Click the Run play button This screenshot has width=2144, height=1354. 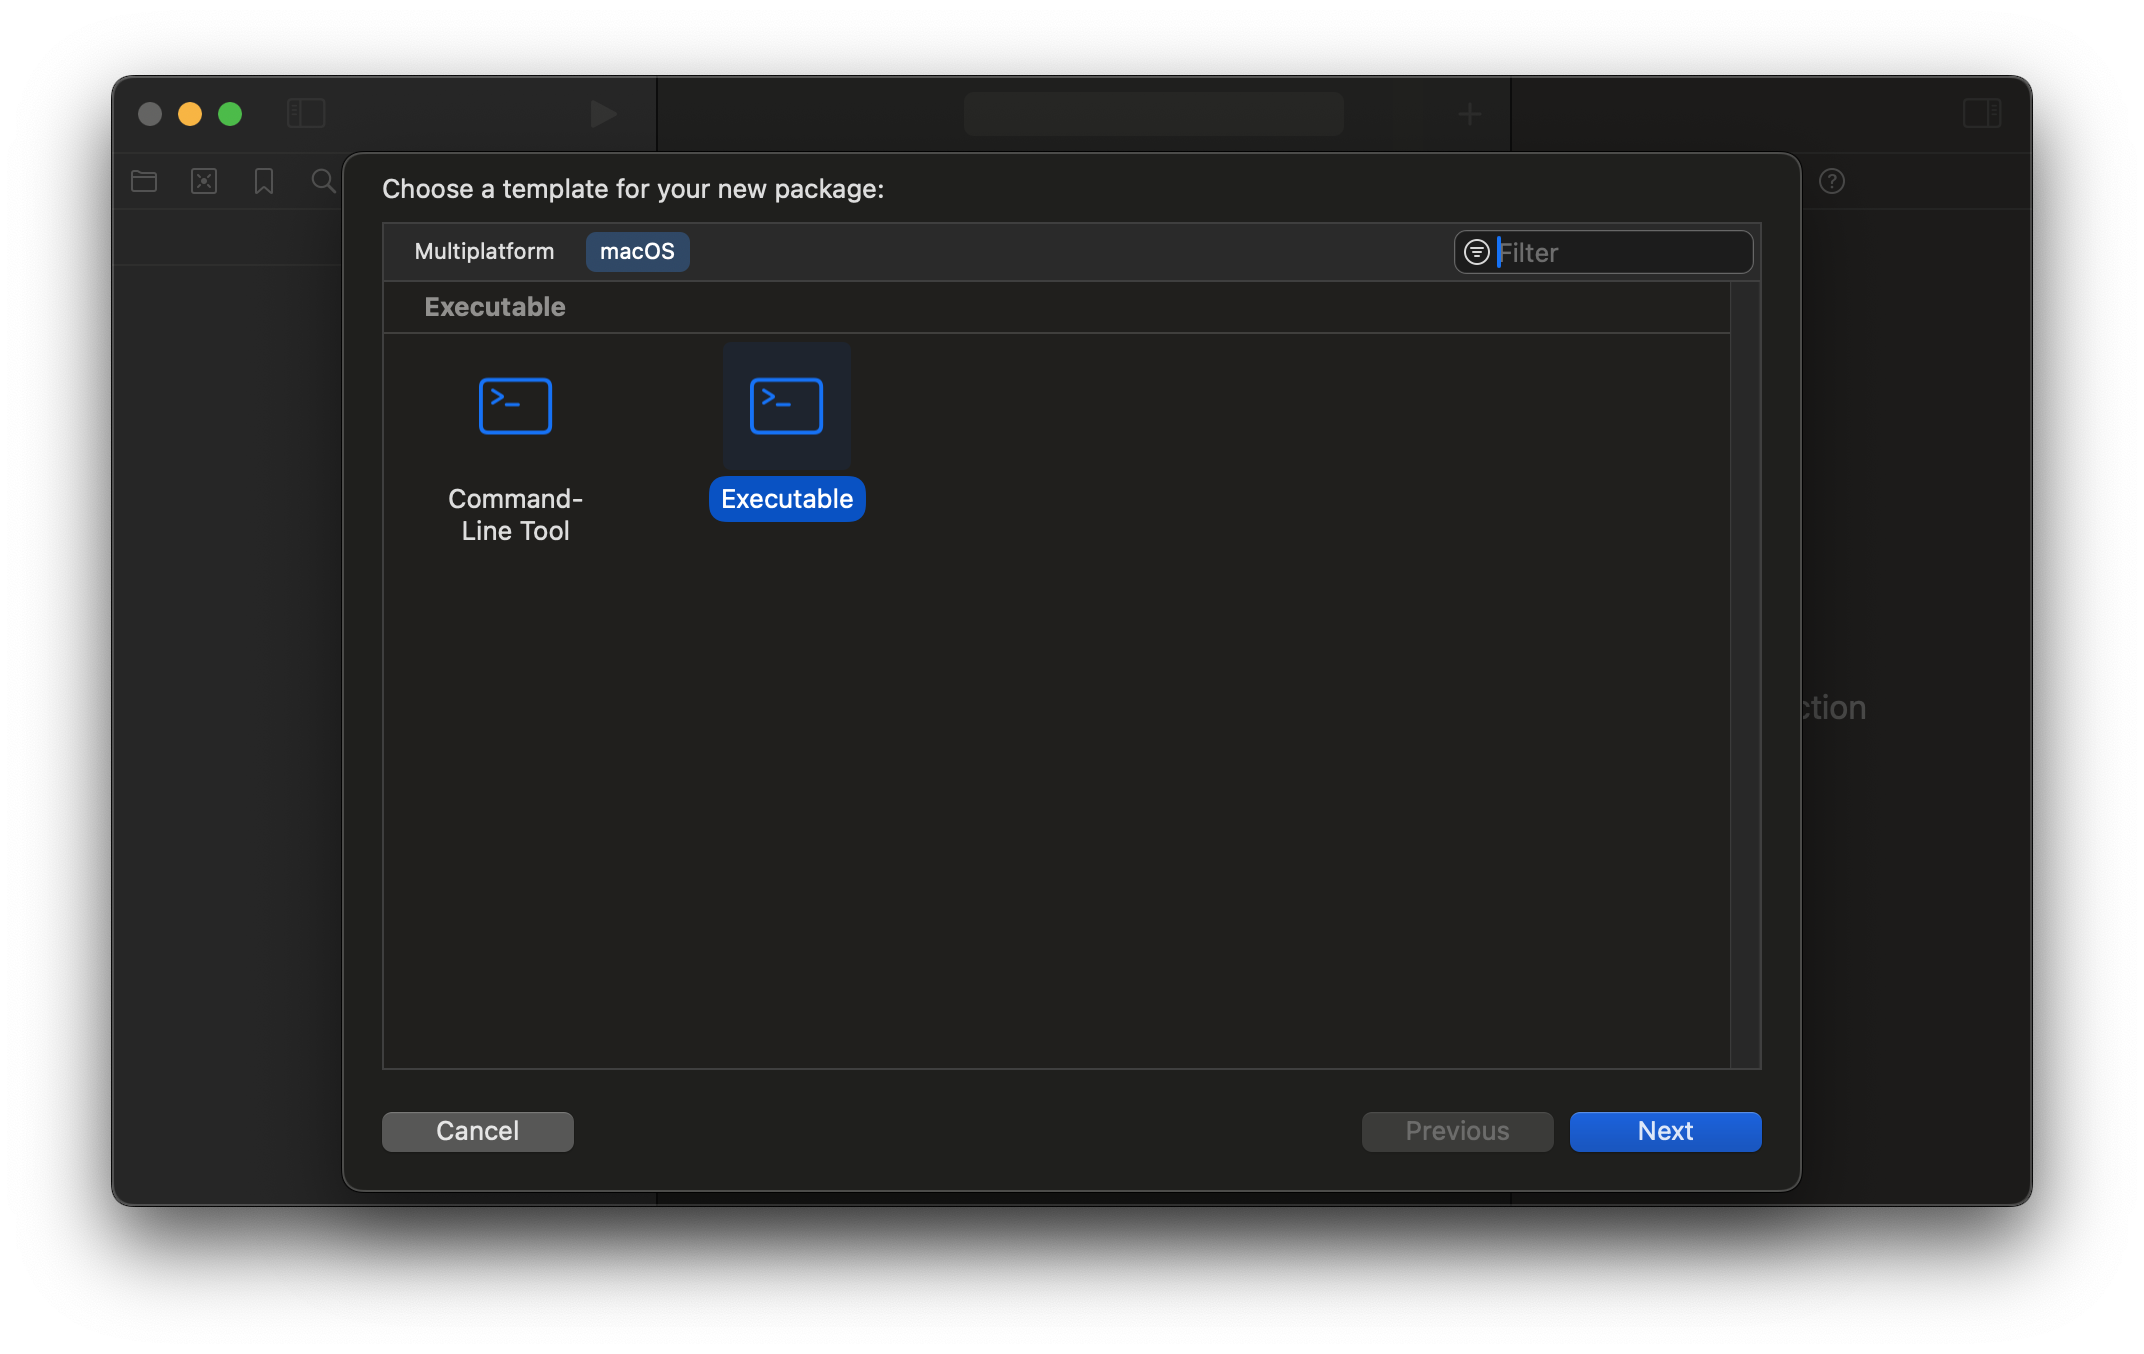[x=603, y=113]
